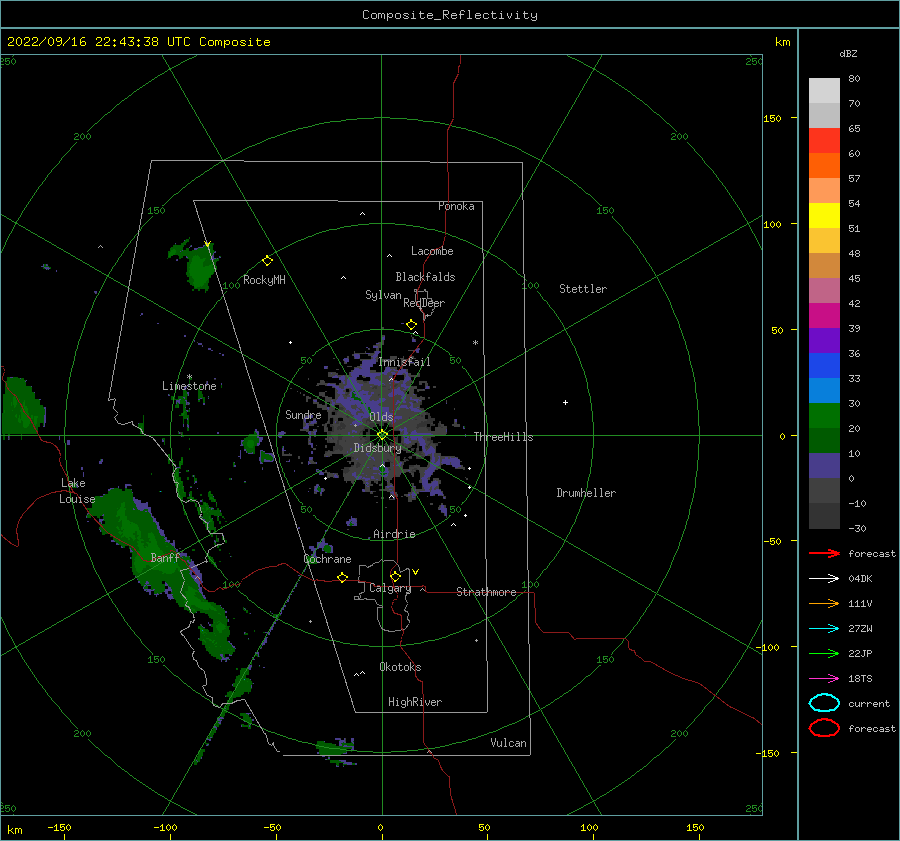Click the Ponoka city label
Screen dimensions: 900x841
pyautogui.click(x=456, y=206)
